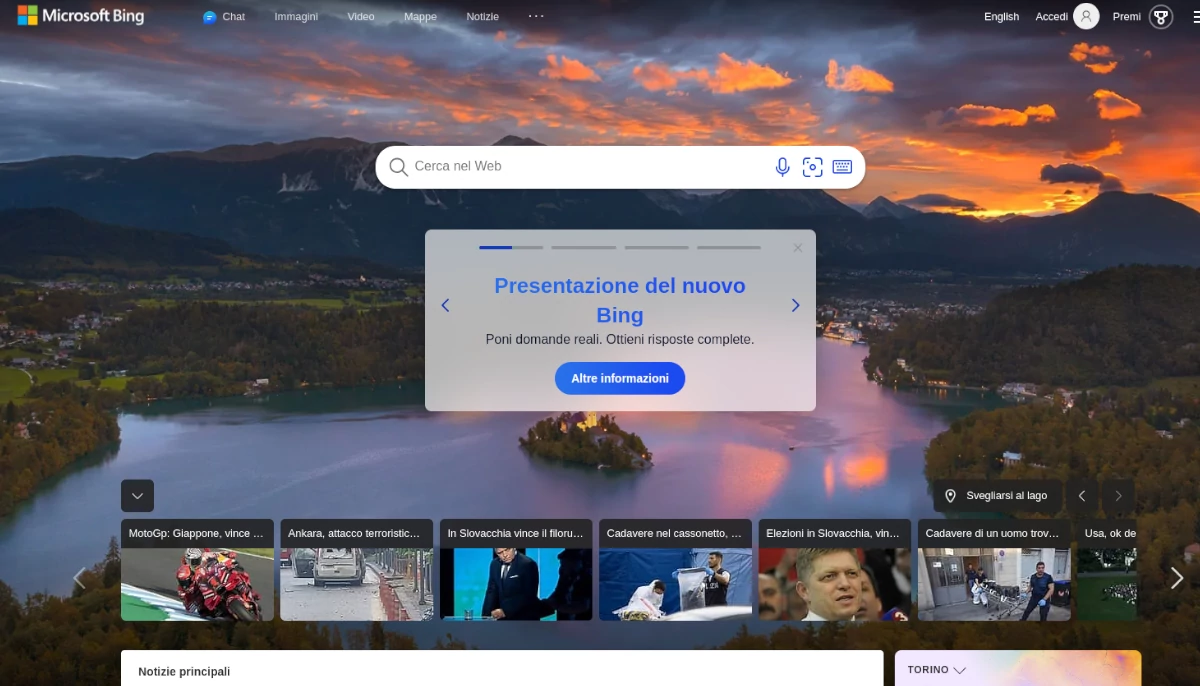Advance to next promo slide arrow
This screenshot has height=686, width=1200.
coord(795,305)
